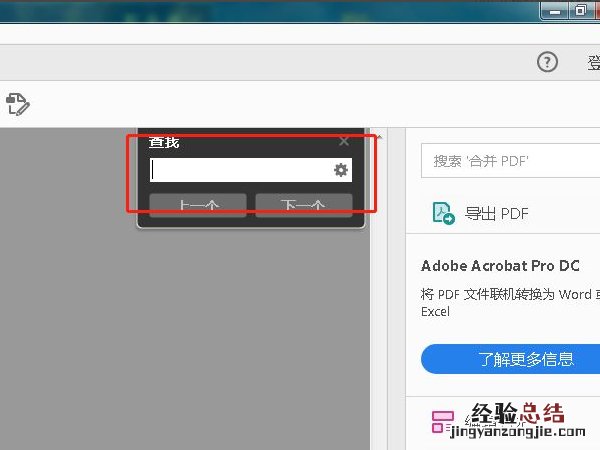This screenshot has height=450, width=600.
Task: Select the Adobe Acrobat Pro DC heading
Action: coord(500,266)
